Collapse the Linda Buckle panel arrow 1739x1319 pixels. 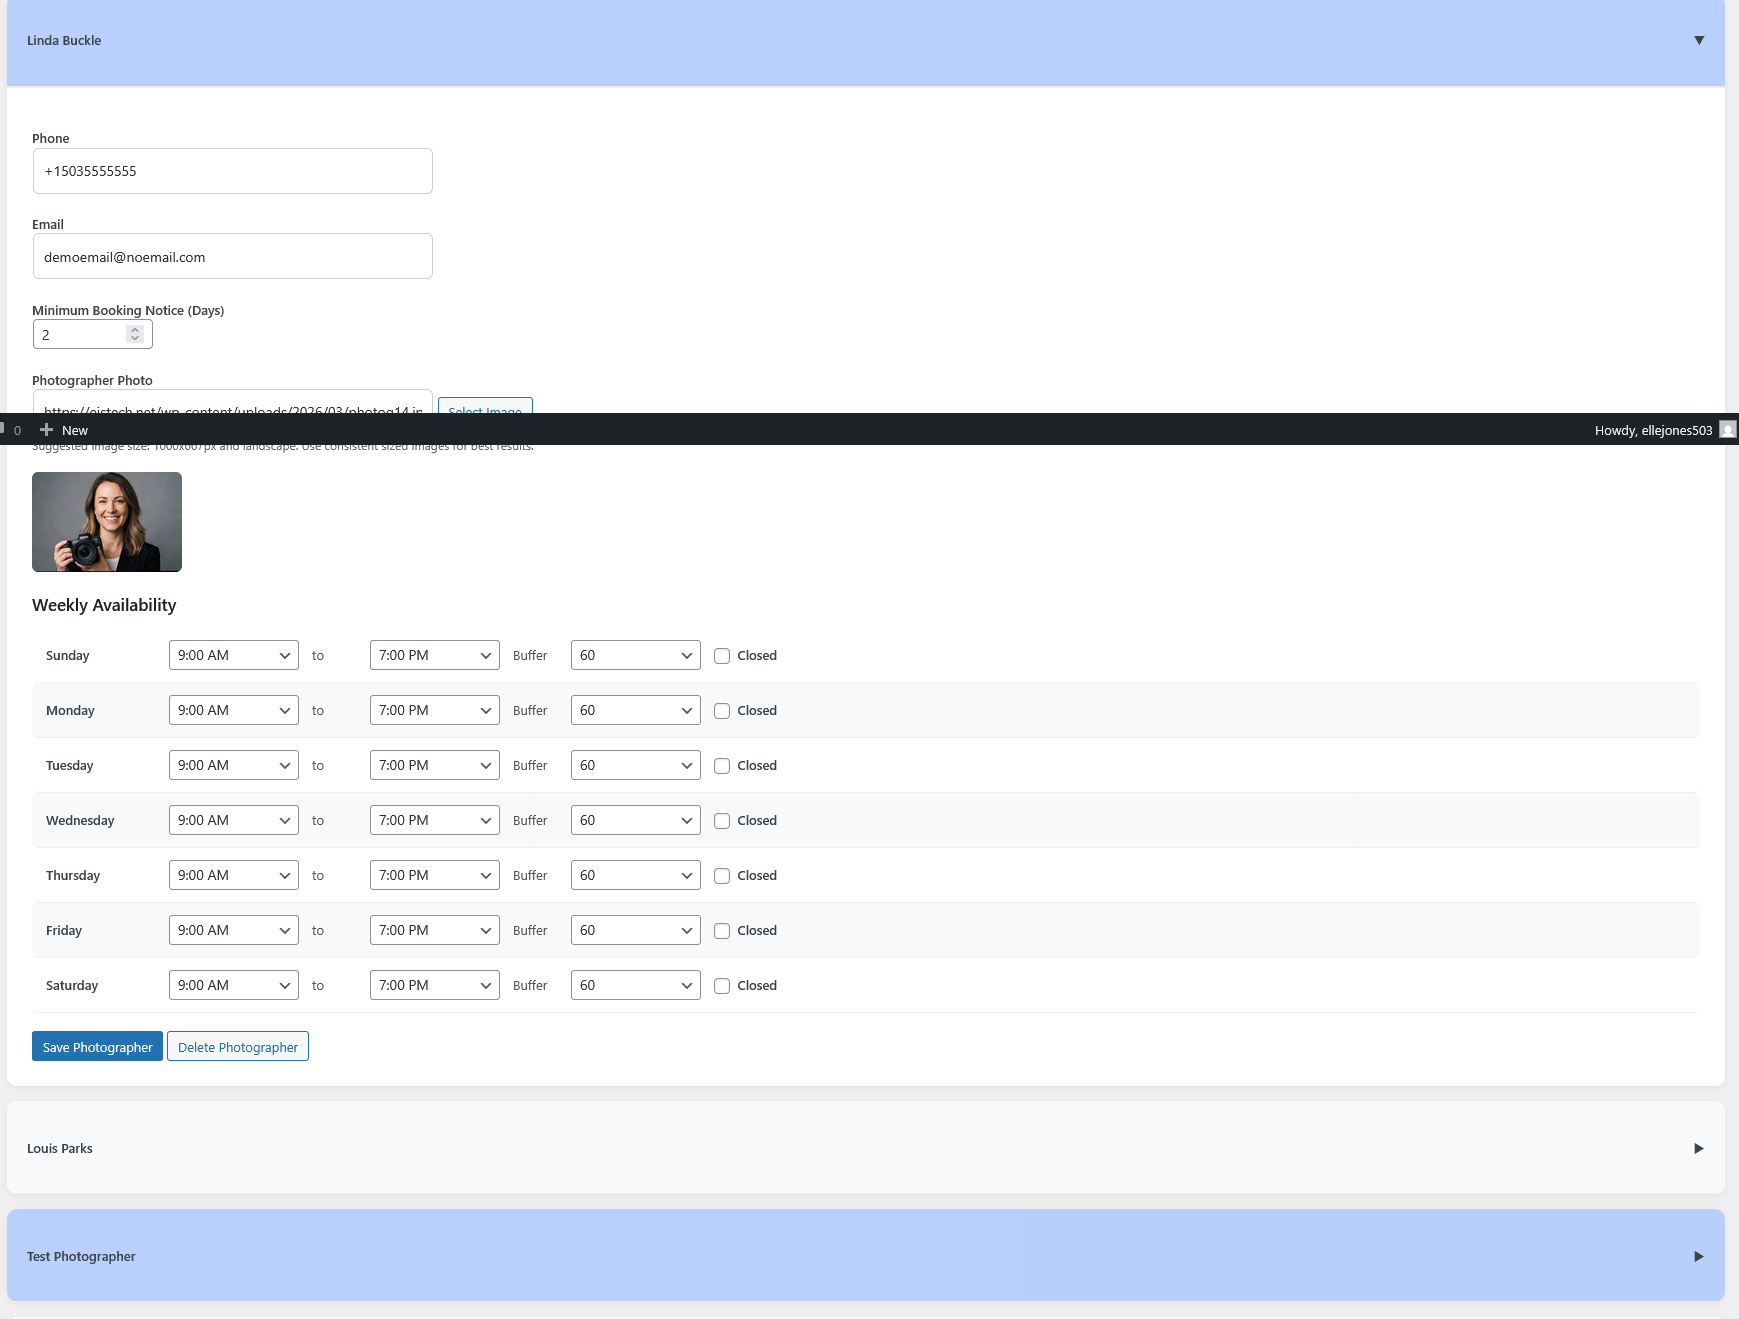(1698, 41)
